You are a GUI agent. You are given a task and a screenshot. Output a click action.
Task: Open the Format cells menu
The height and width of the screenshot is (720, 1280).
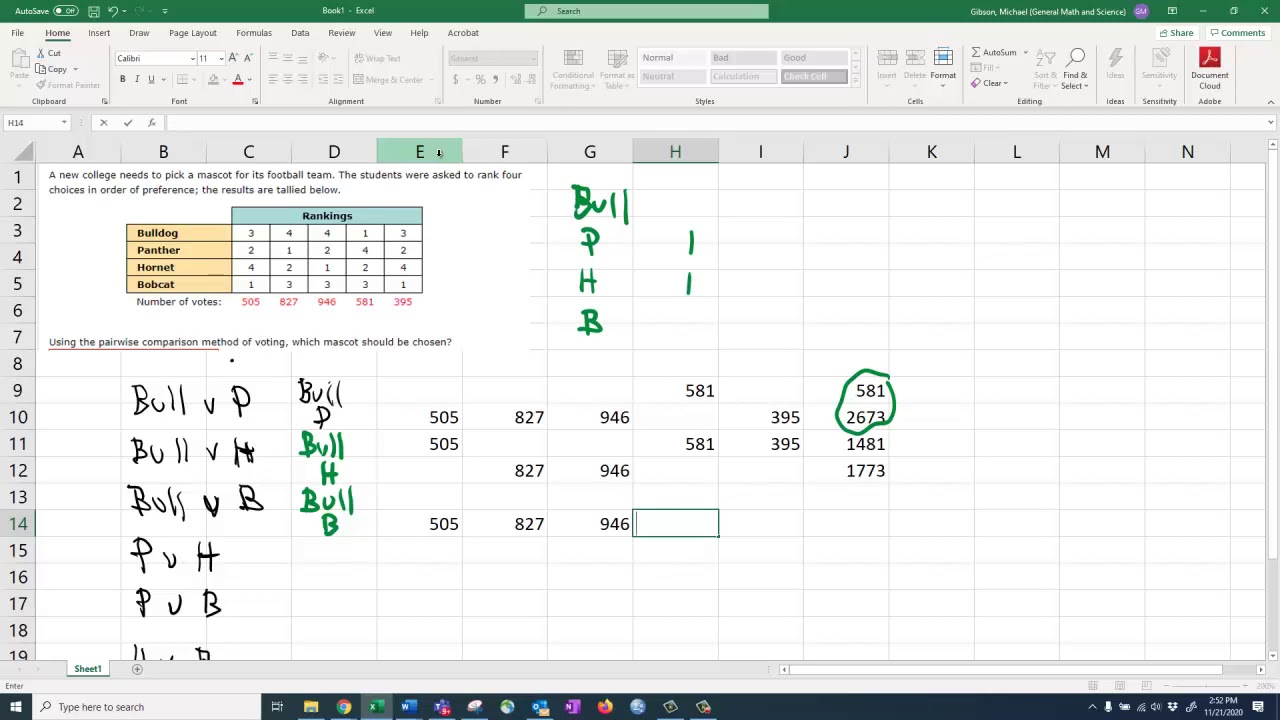coord(943,66)
